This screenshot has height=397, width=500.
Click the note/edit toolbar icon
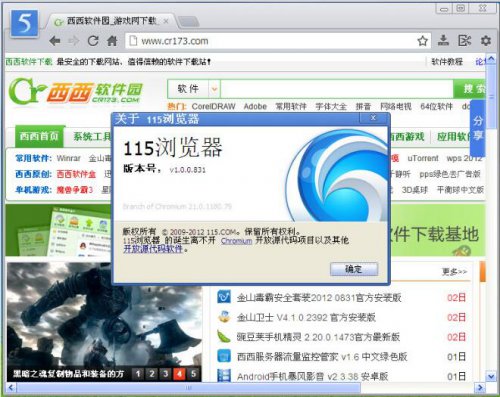[464, 41]
